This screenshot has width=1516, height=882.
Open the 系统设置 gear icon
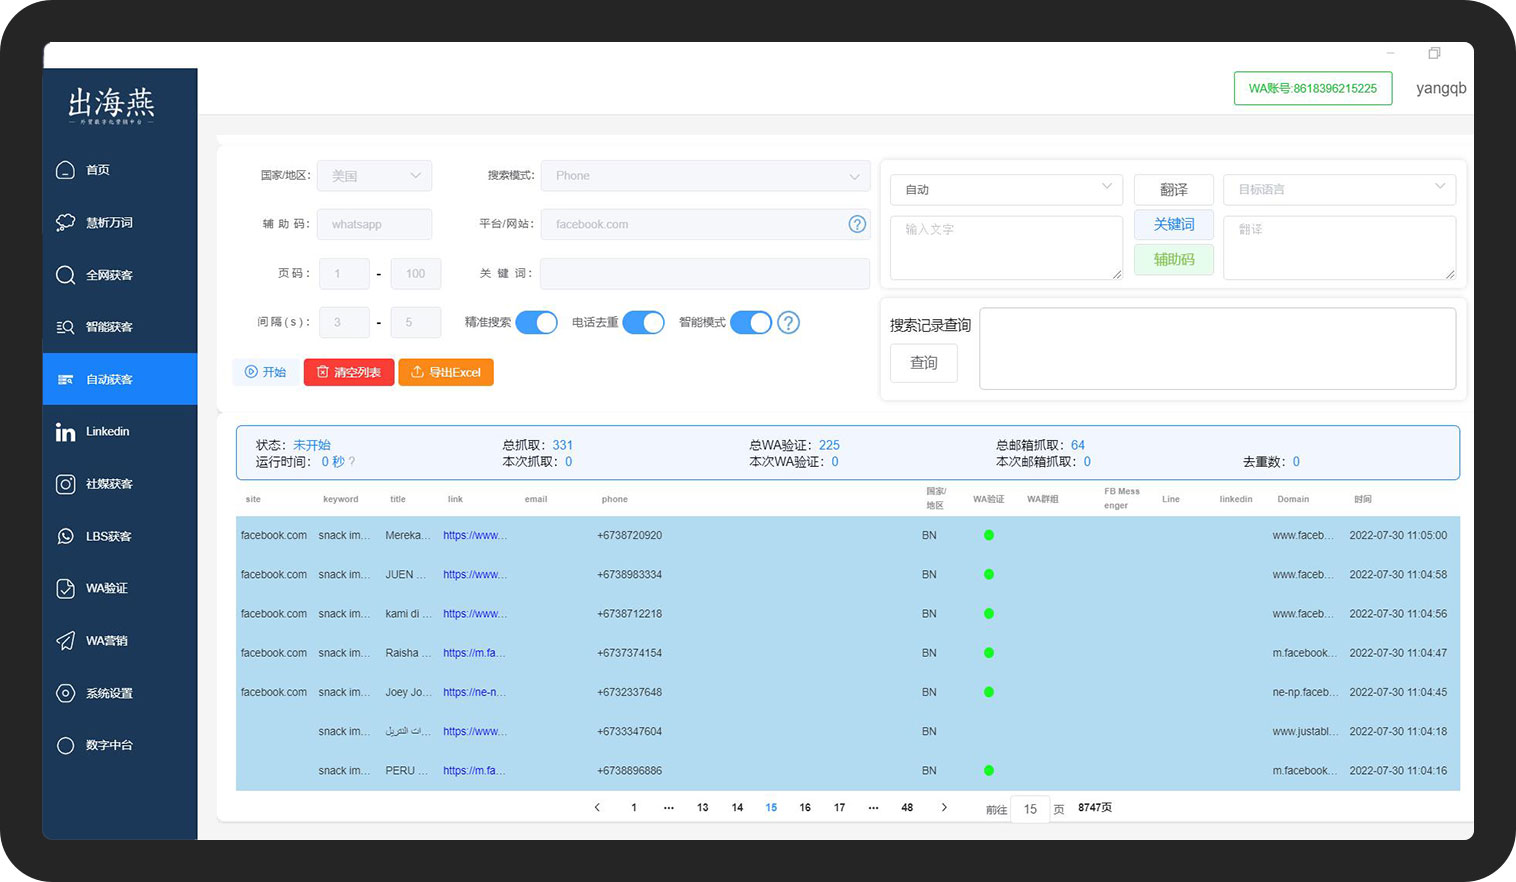tap(65, 693)
